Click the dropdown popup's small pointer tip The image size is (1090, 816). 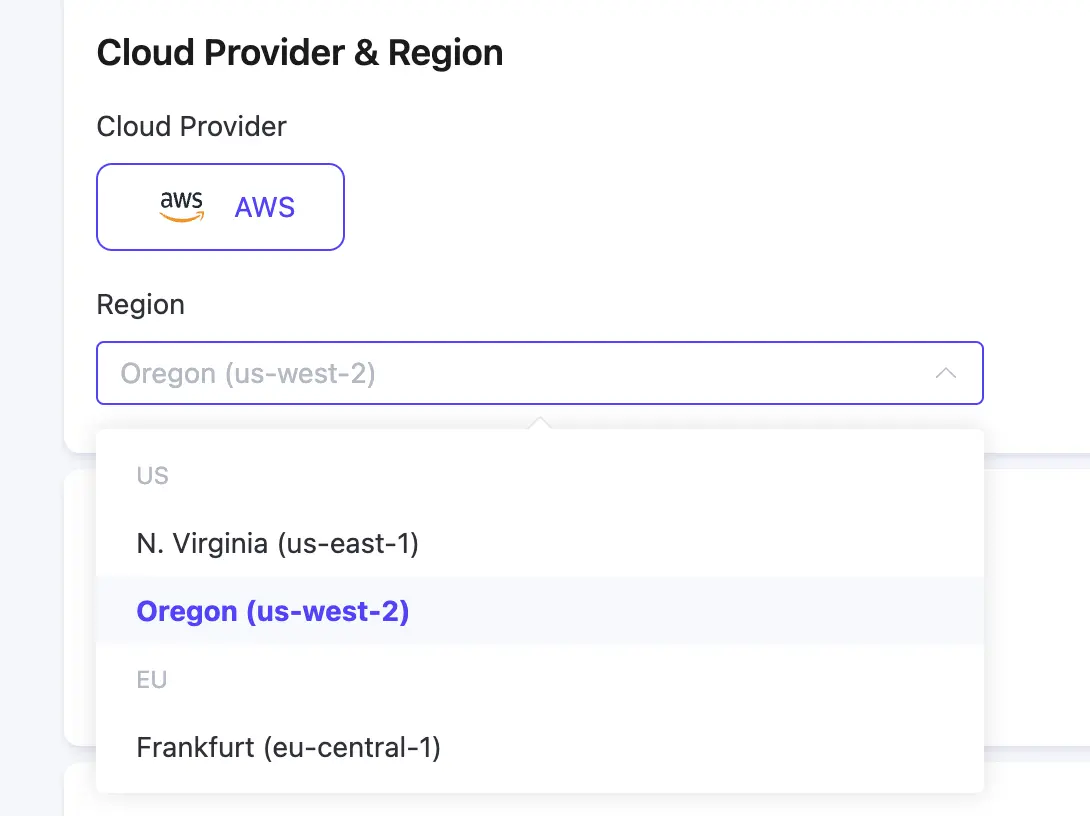coord(539,423)
